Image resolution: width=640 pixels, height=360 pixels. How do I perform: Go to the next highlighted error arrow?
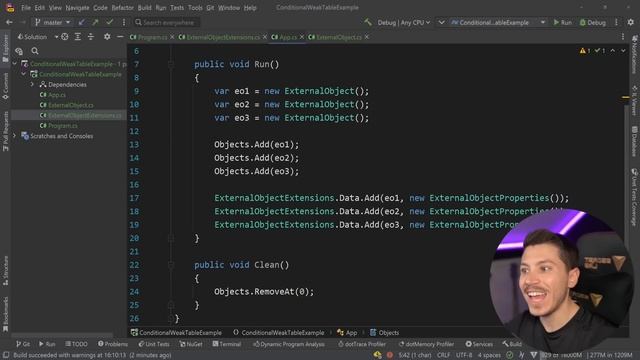[x=623, y=51]
